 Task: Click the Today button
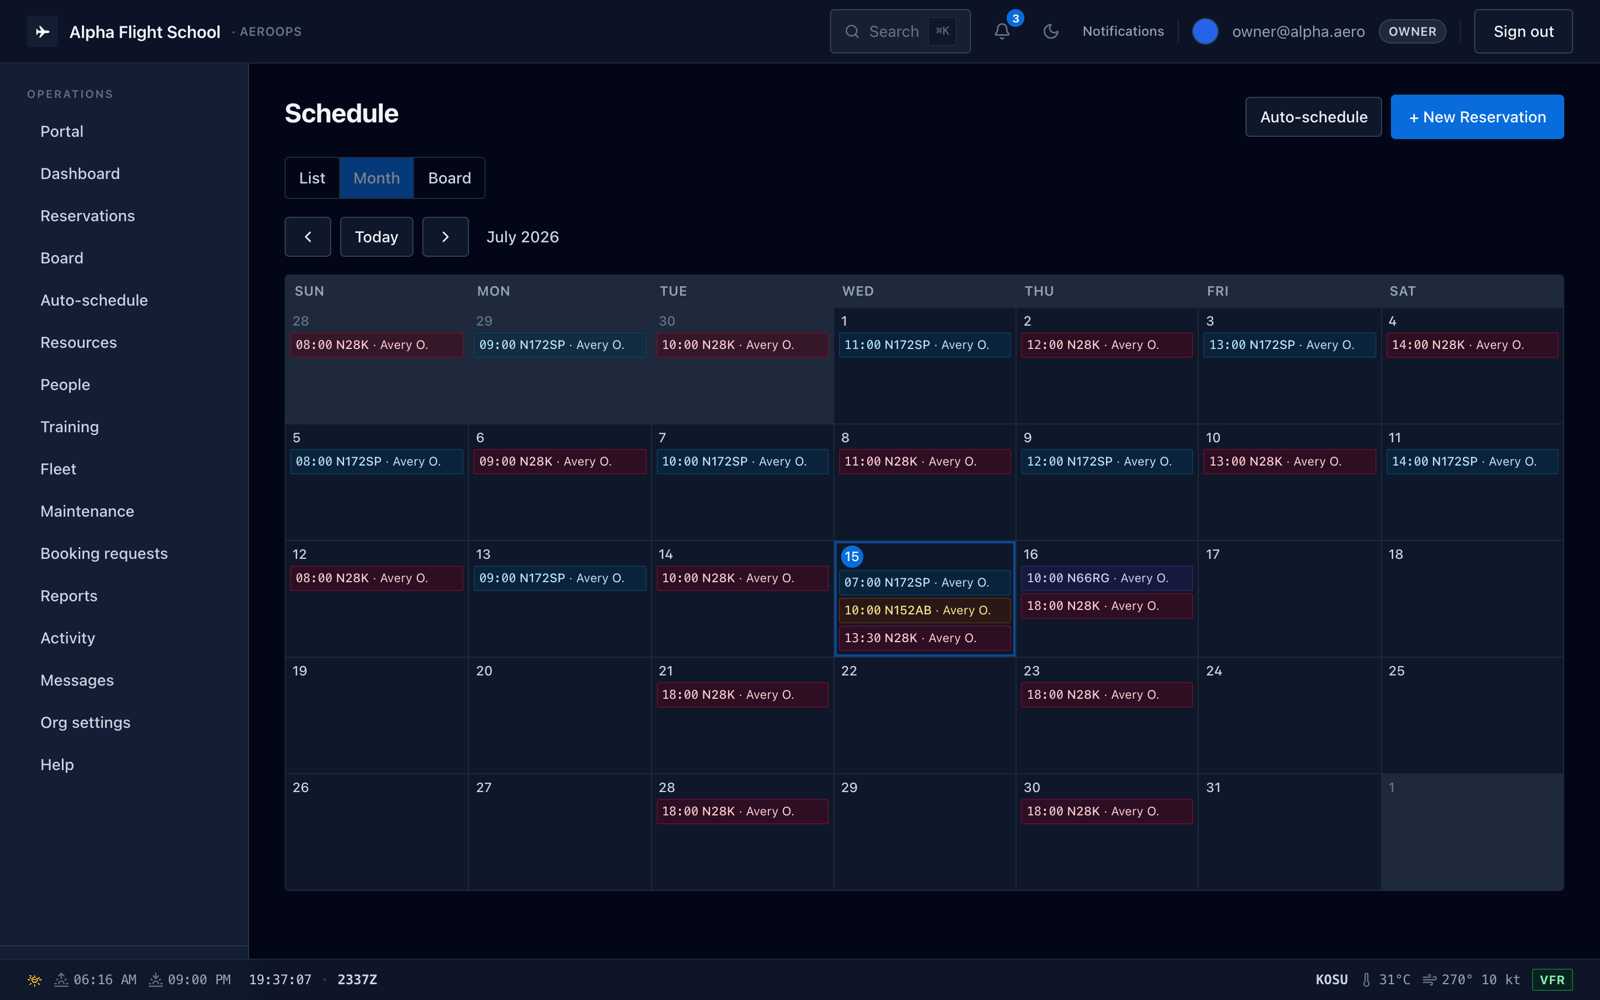click(x=376, y=237)
